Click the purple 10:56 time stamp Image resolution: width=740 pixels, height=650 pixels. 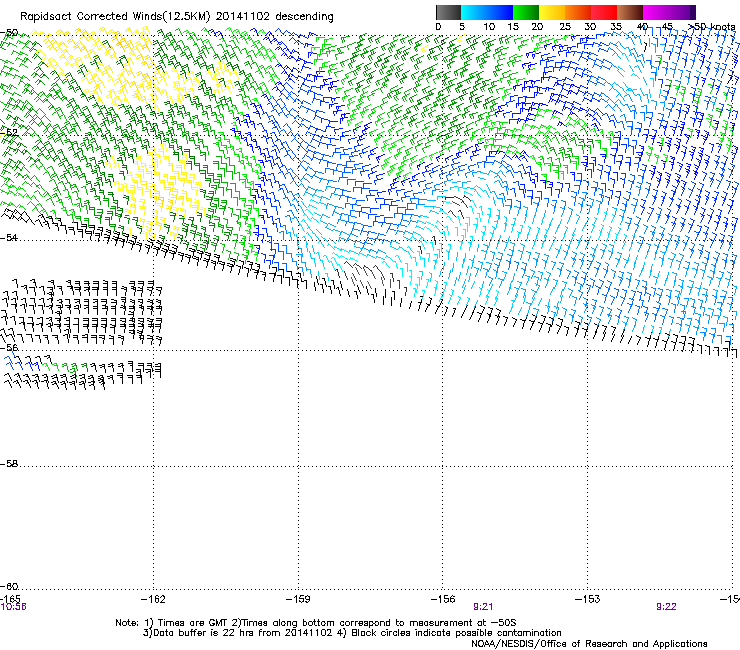[13, 607]
